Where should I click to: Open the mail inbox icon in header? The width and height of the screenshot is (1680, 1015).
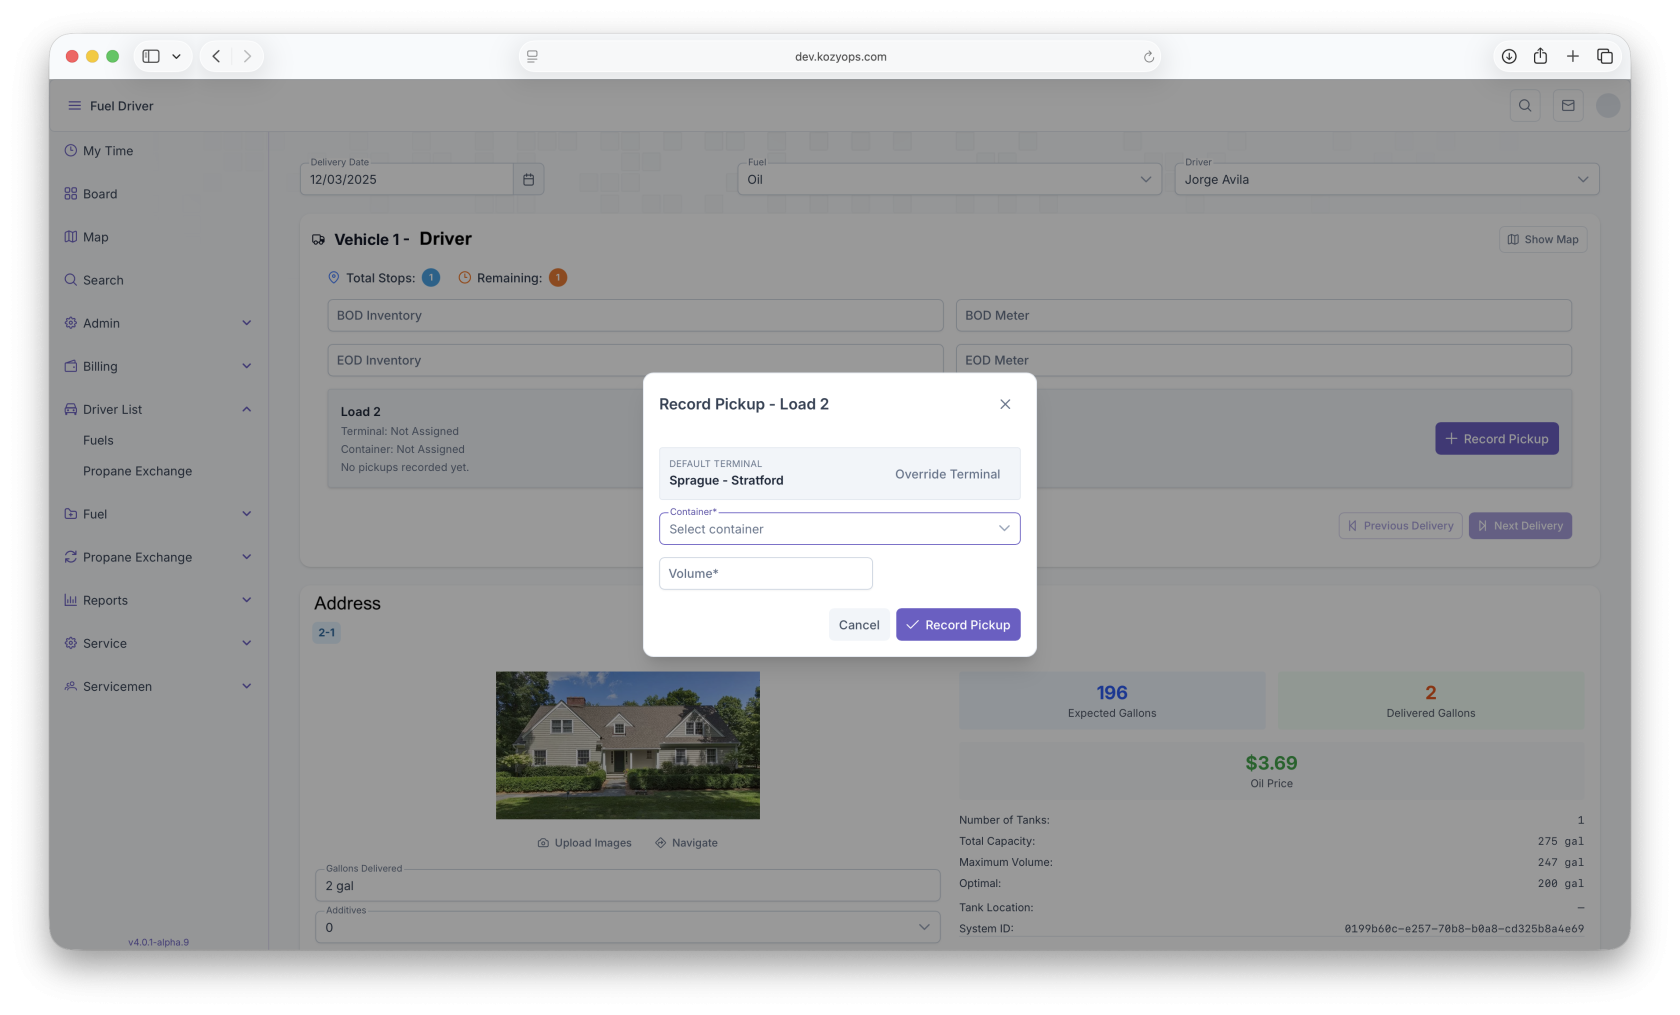click(1568, 106)
